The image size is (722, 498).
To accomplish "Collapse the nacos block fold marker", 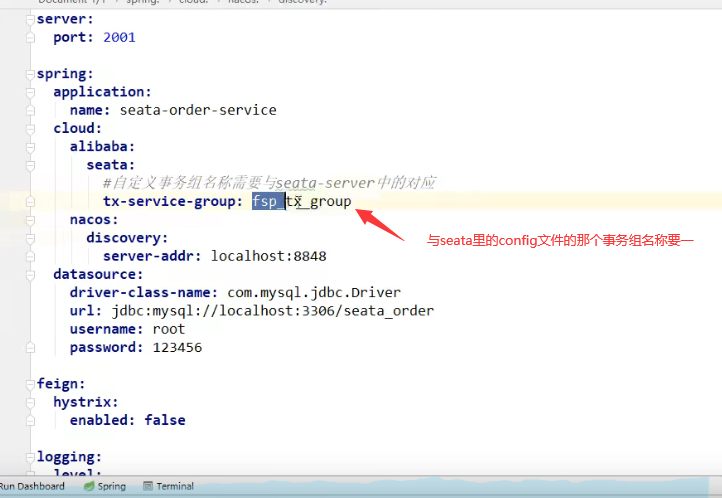I will pos(30,220).
